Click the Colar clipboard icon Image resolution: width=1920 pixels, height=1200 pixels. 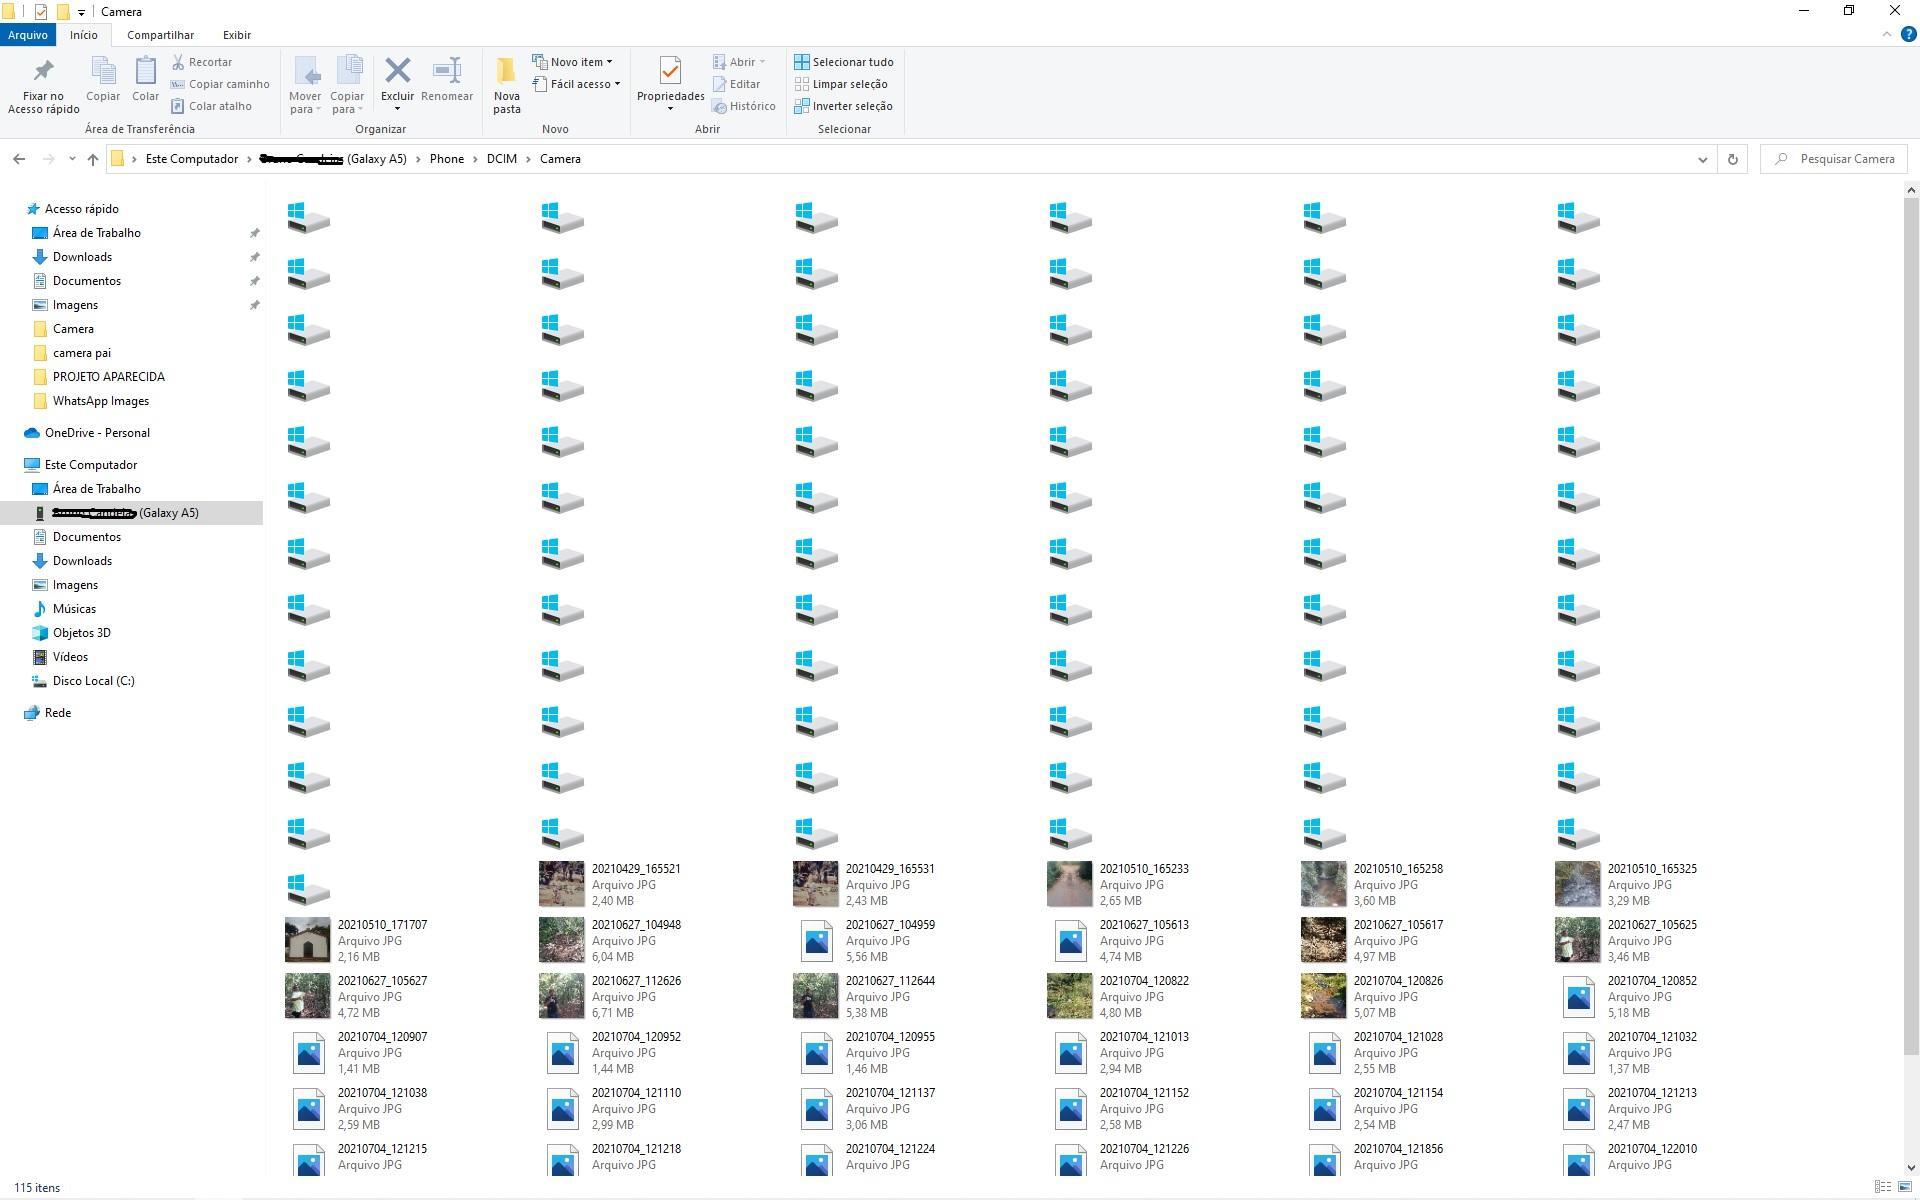[x=145, y=79]
